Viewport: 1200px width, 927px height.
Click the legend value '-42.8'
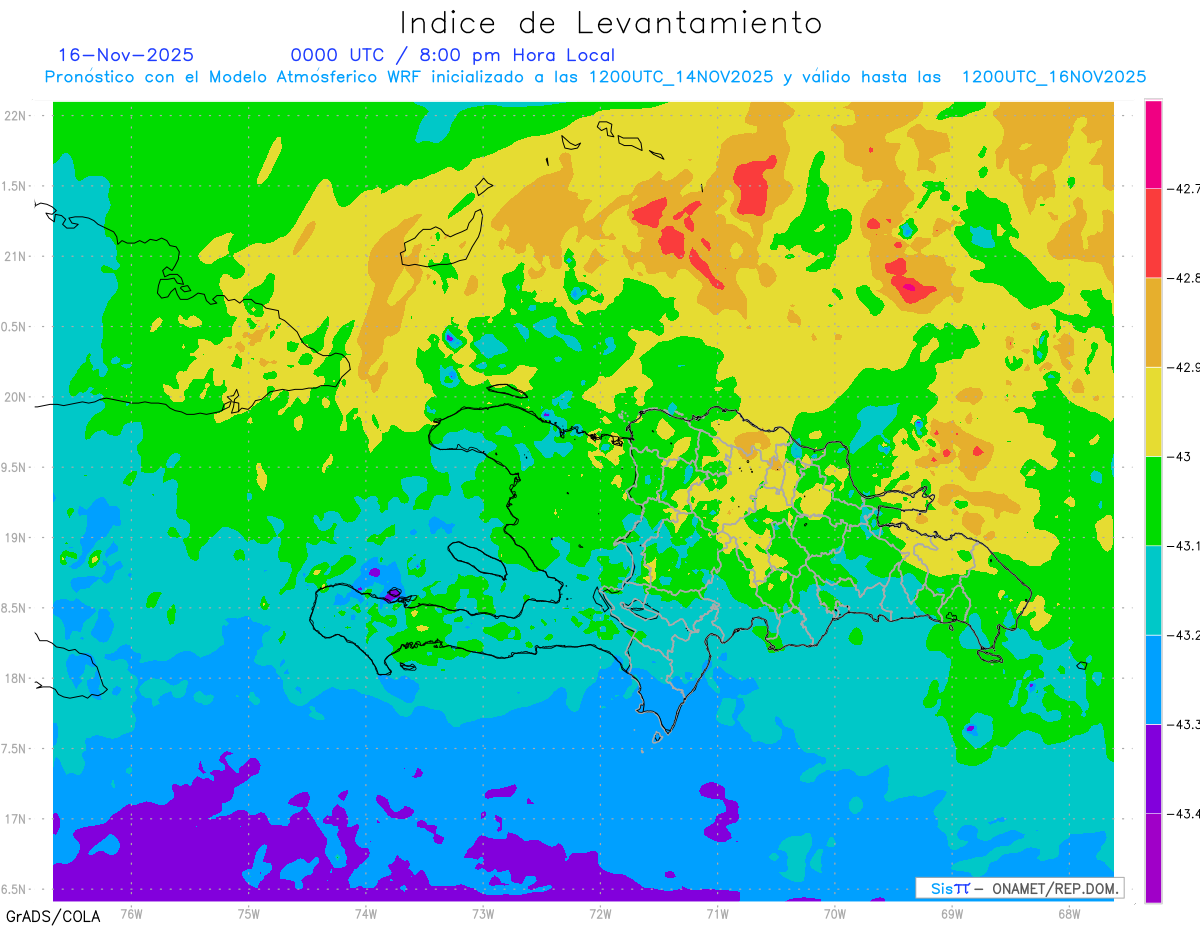[x=1183, y=278]
